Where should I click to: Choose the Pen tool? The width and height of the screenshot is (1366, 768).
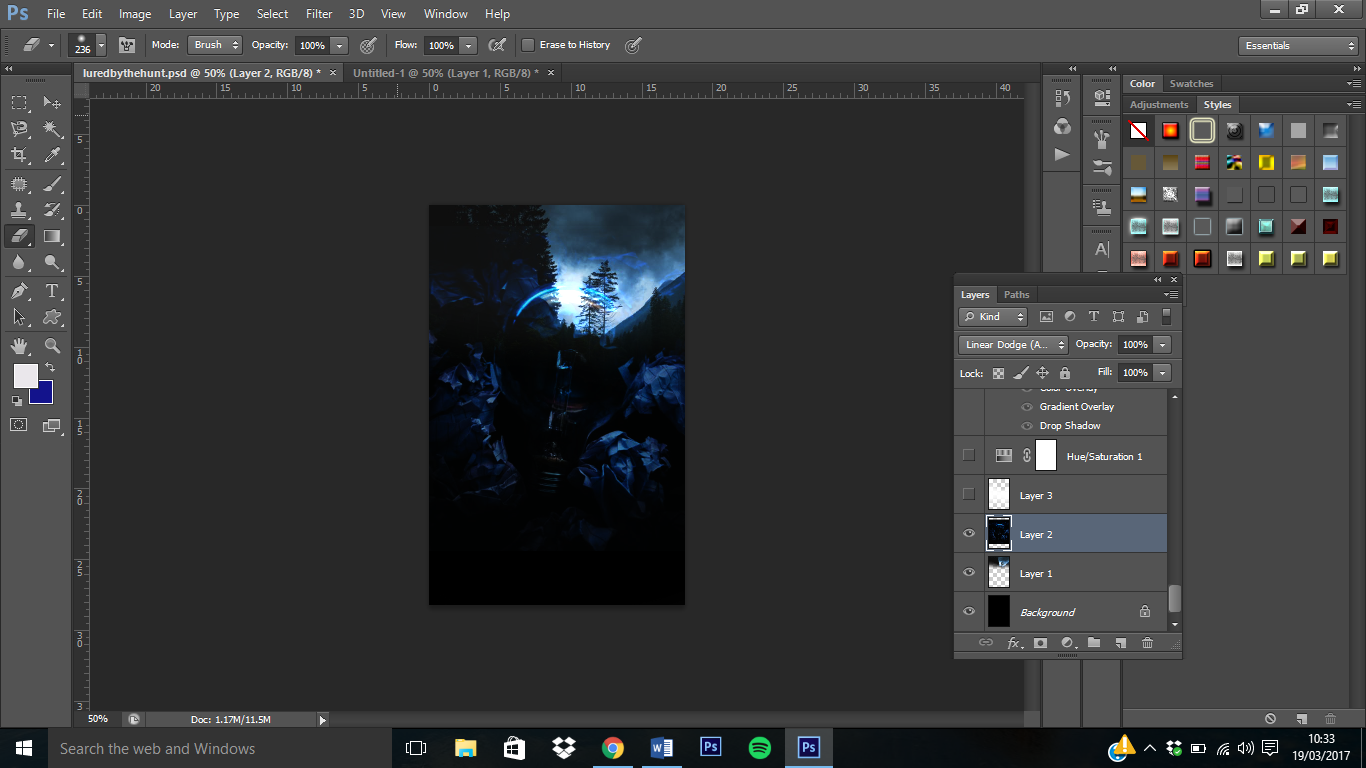coord(19,291)
